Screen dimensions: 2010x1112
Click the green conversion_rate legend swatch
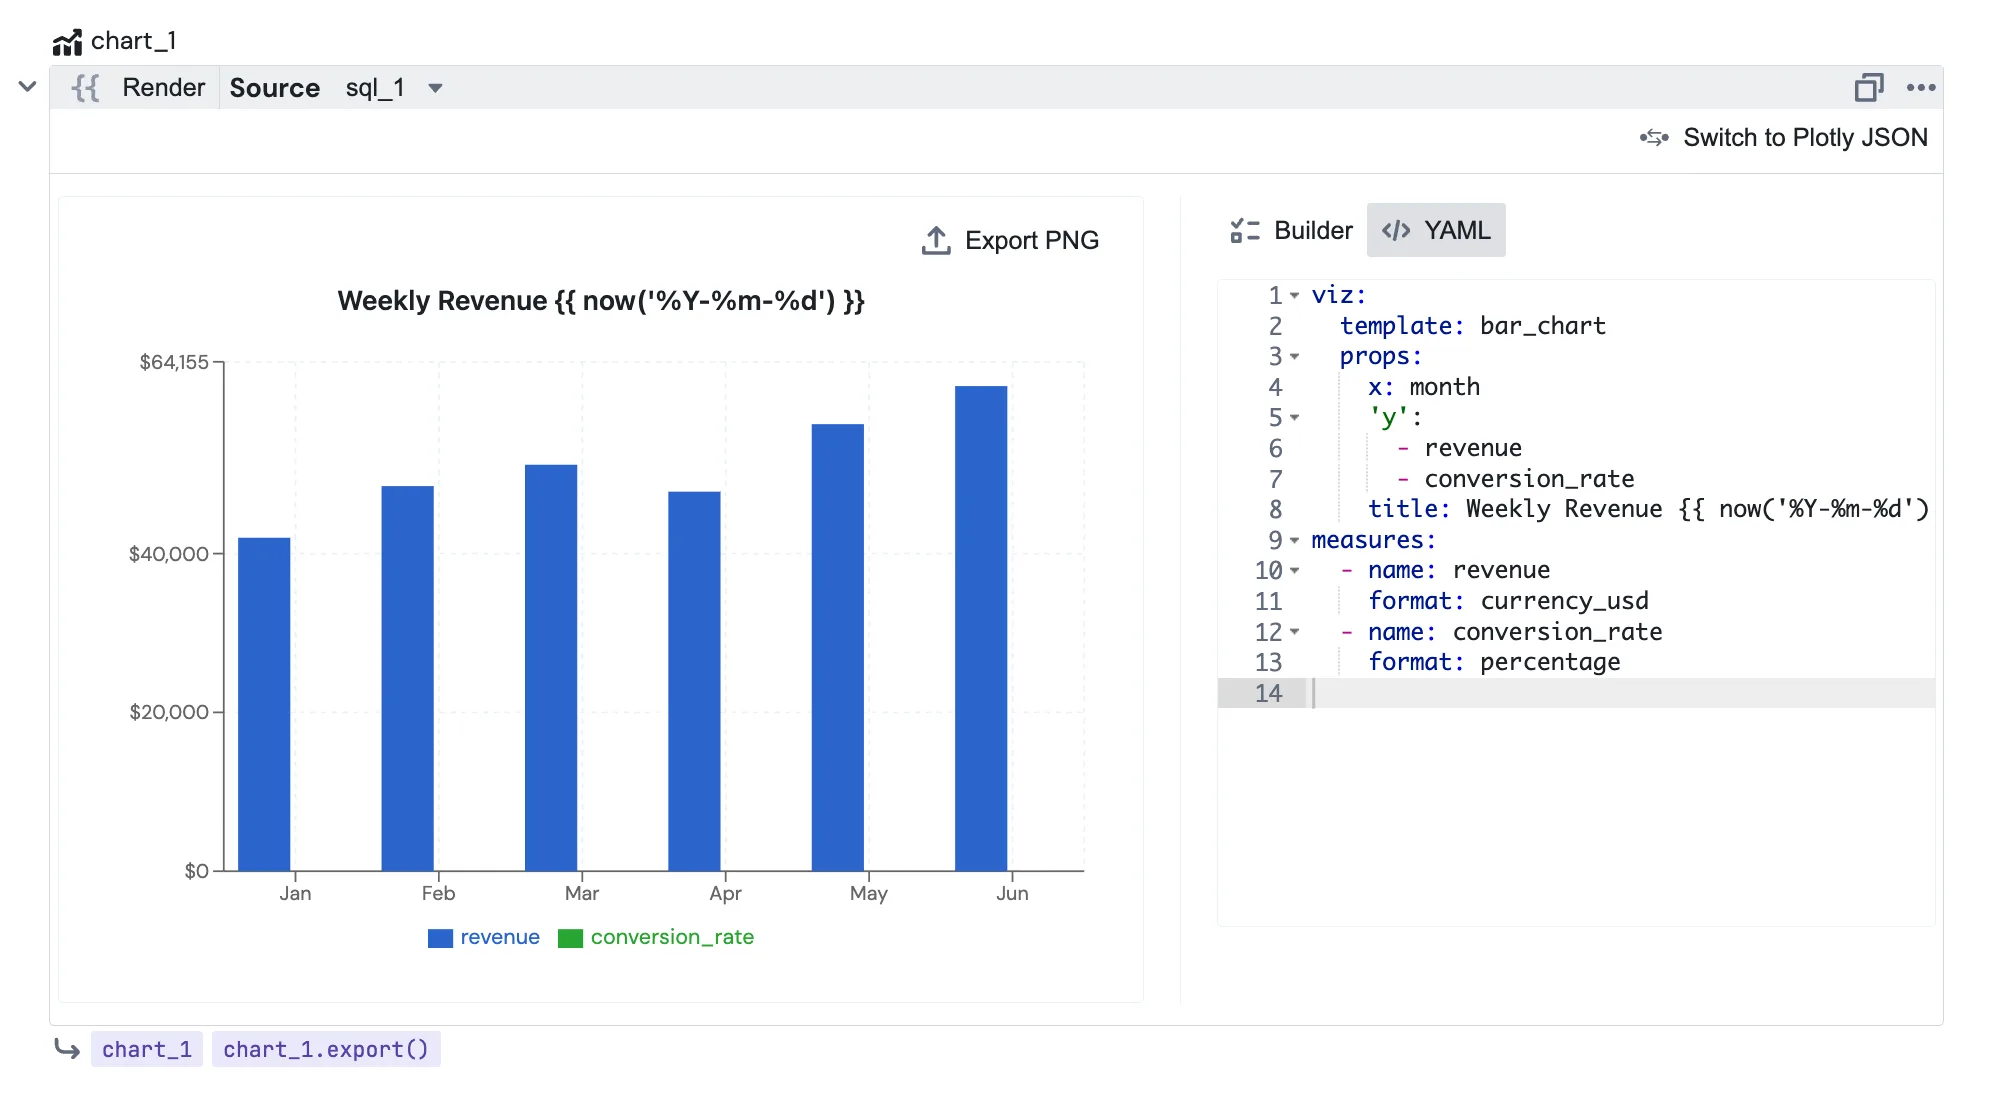point(570,939)
